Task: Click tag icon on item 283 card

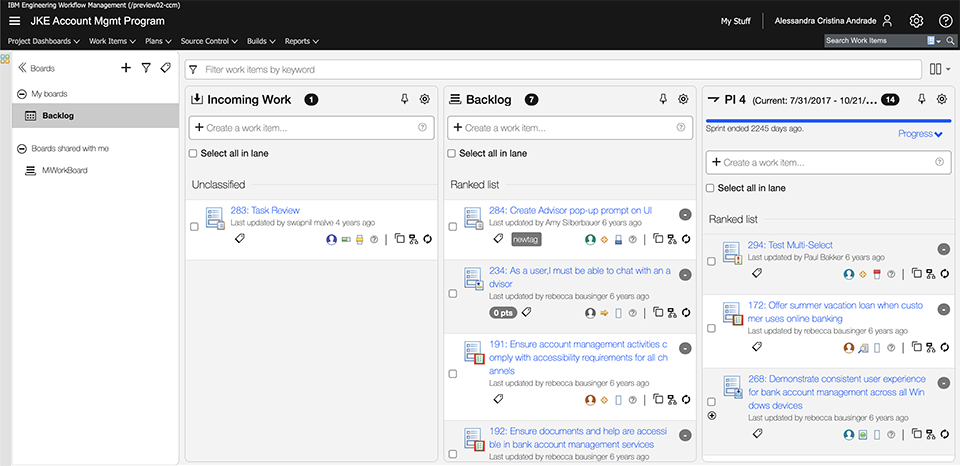Action: pyautogui.click(x=239, y=239)
